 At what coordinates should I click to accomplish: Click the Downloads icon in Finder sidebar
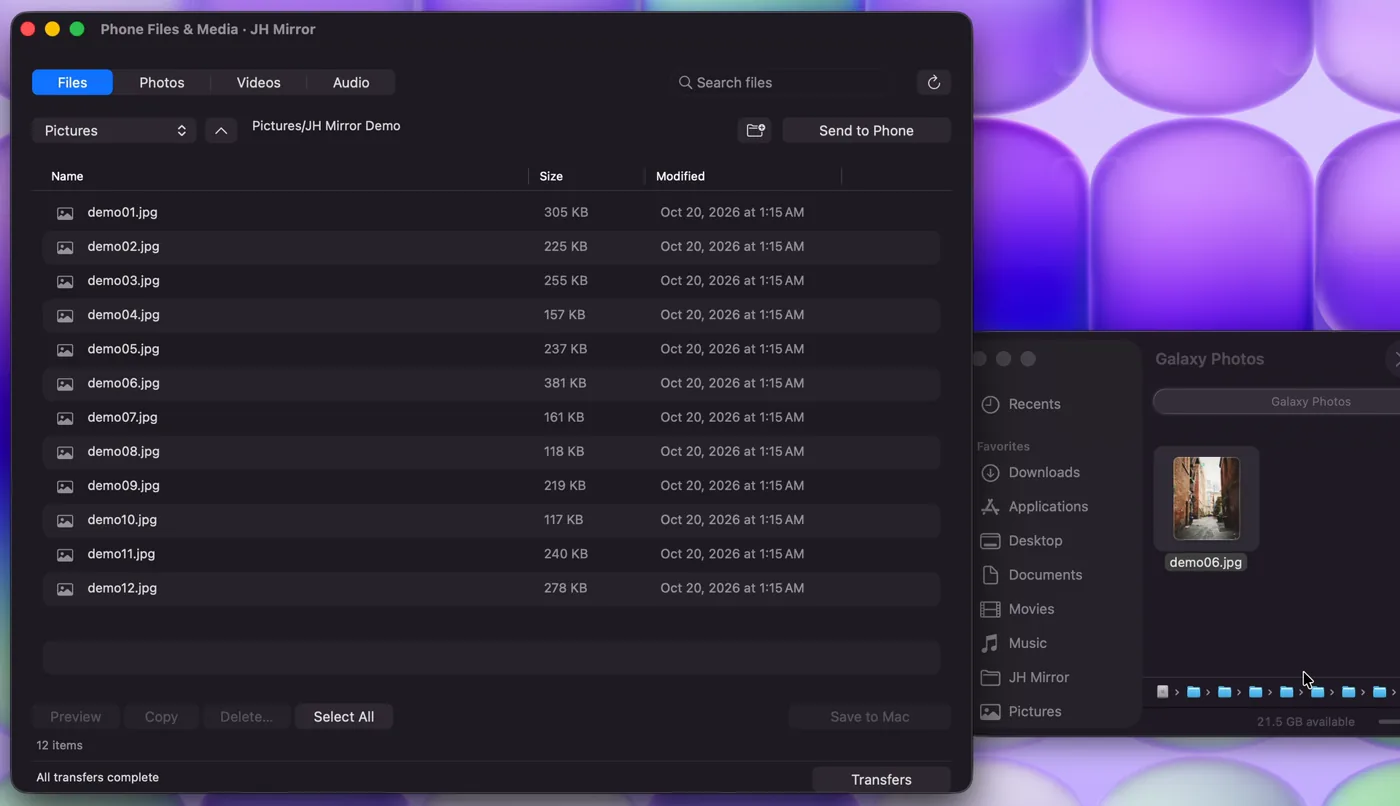(x=990, y=473)
